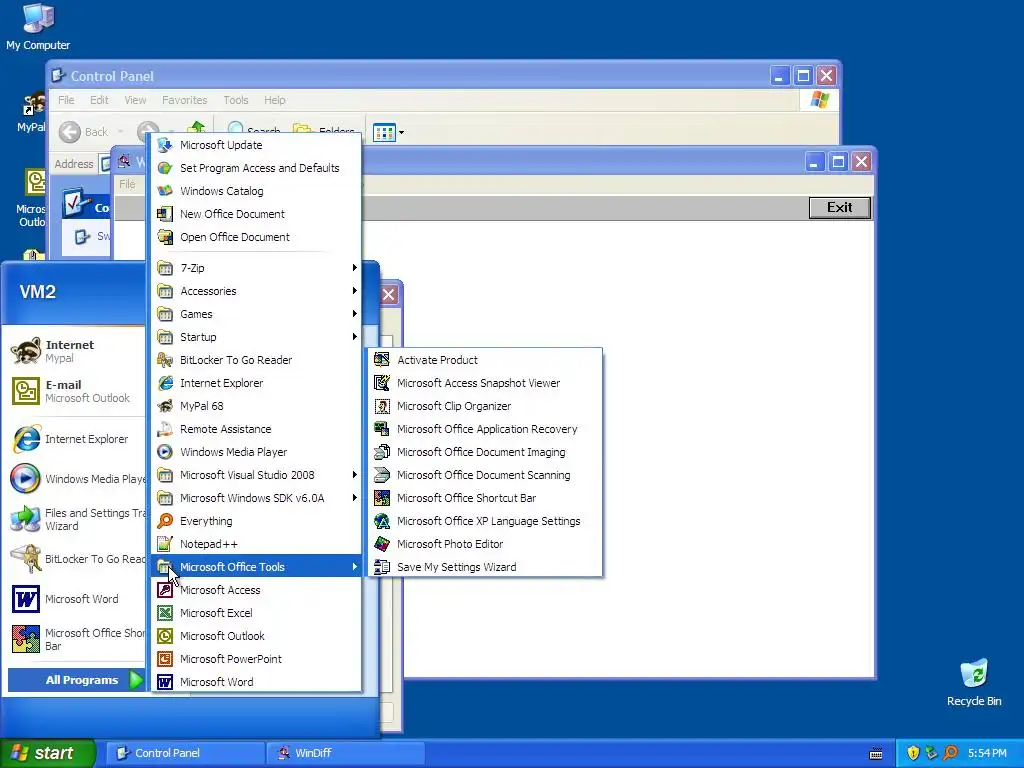
Task: Switch to Control Panel taskbar button
Action: click(x=185, y=753)
